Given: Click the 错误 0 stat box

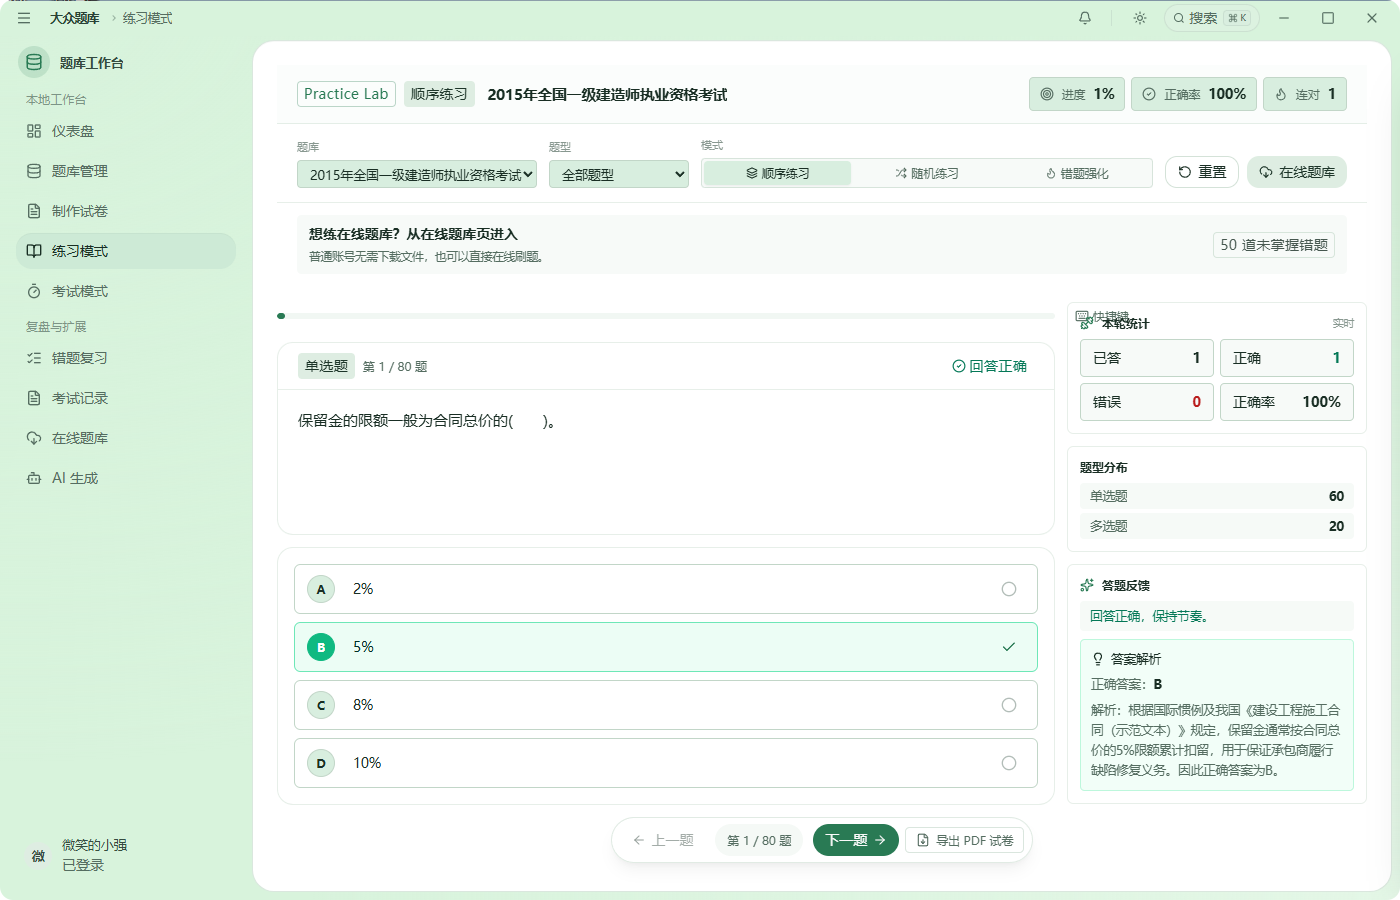Looking at the screenshot, I should pos(1147,402).
